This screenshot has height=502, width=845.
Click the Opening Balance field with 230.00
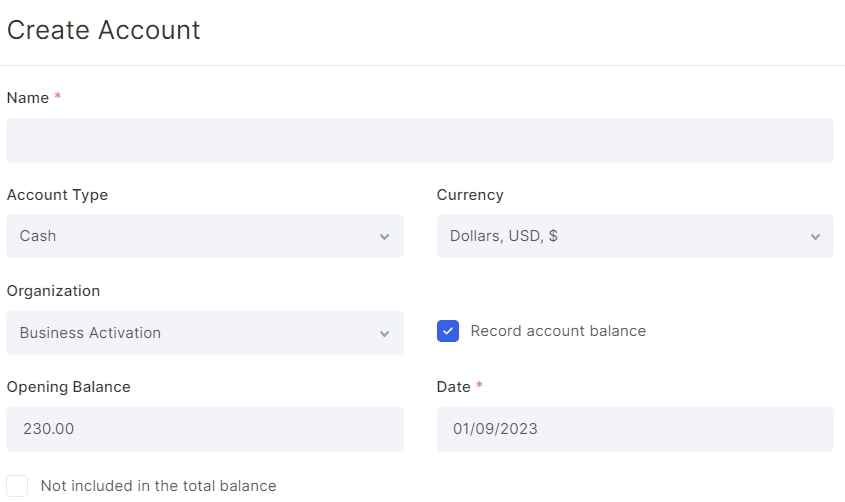(205, 429)
